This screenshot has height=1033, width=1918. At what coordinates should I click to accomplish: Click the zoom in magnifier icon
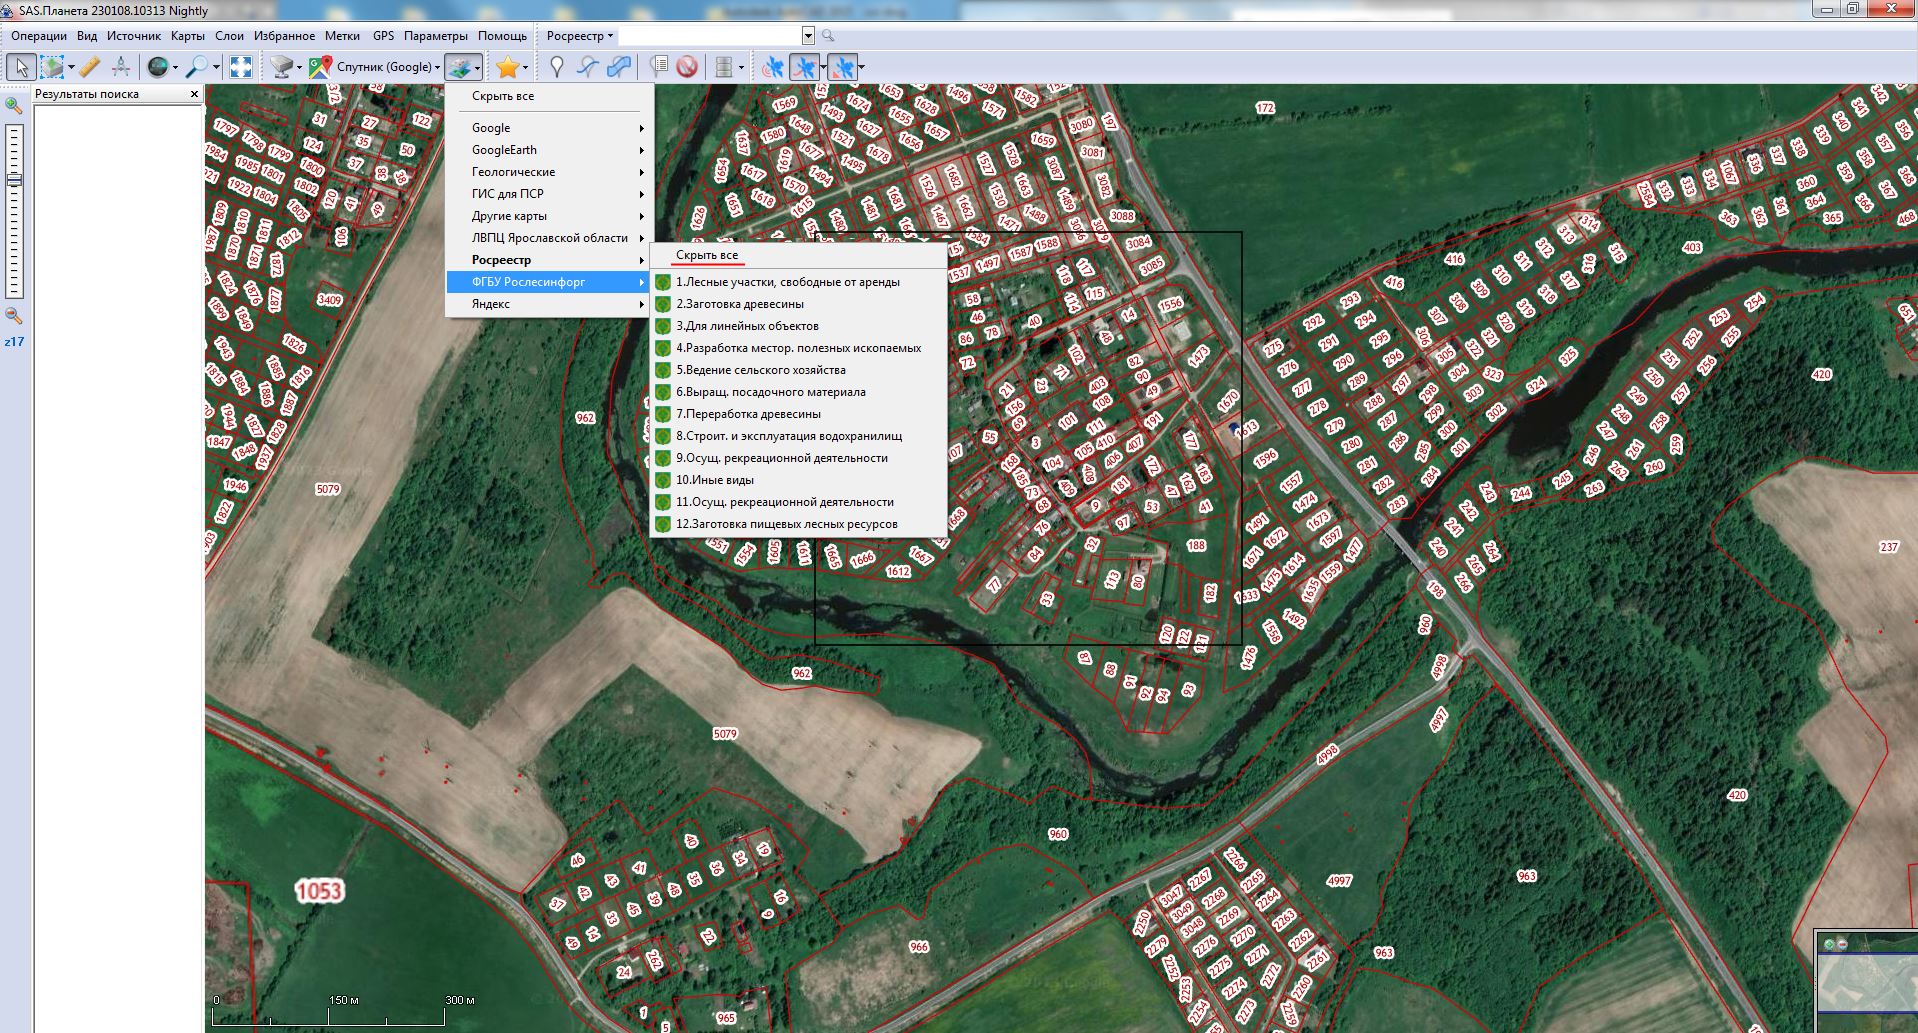click(x=14, y=105)
